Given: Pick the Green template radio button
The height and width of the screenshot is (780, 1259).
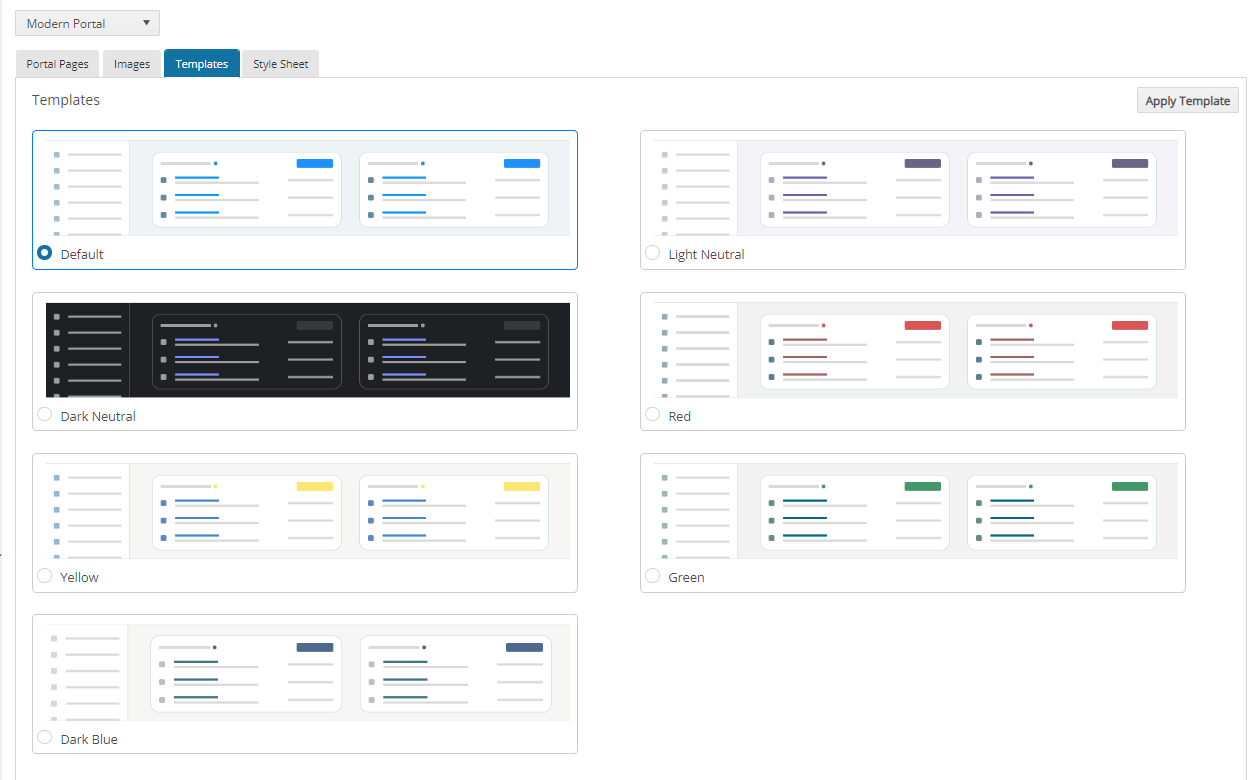Looking at the screenshot, I should [x=653, y=576].
